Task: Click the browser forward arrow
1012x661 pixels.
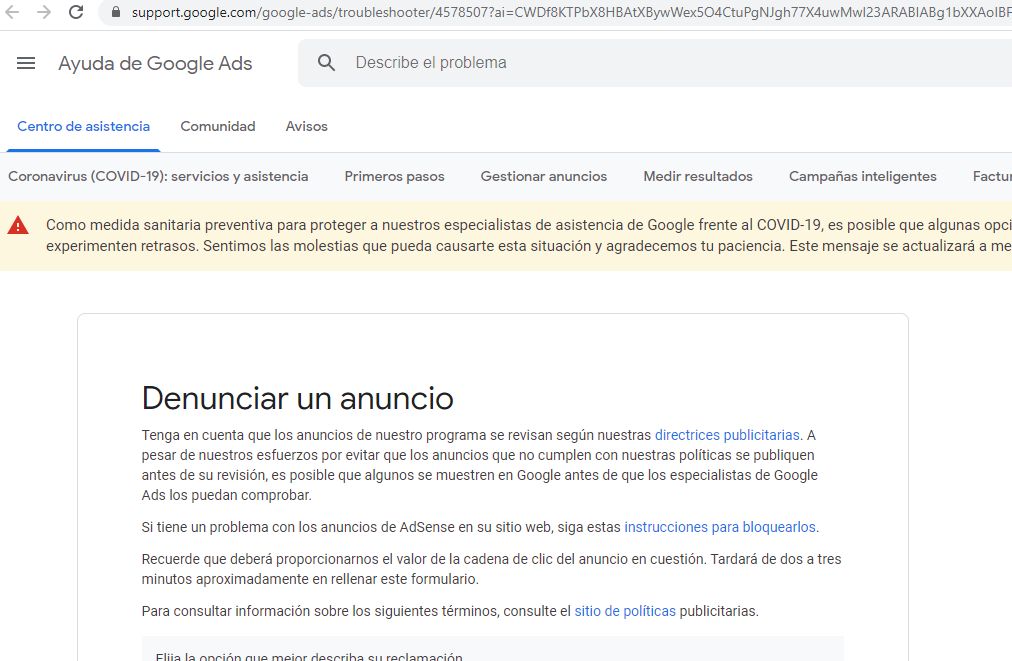Action: [x=44, y=12]
